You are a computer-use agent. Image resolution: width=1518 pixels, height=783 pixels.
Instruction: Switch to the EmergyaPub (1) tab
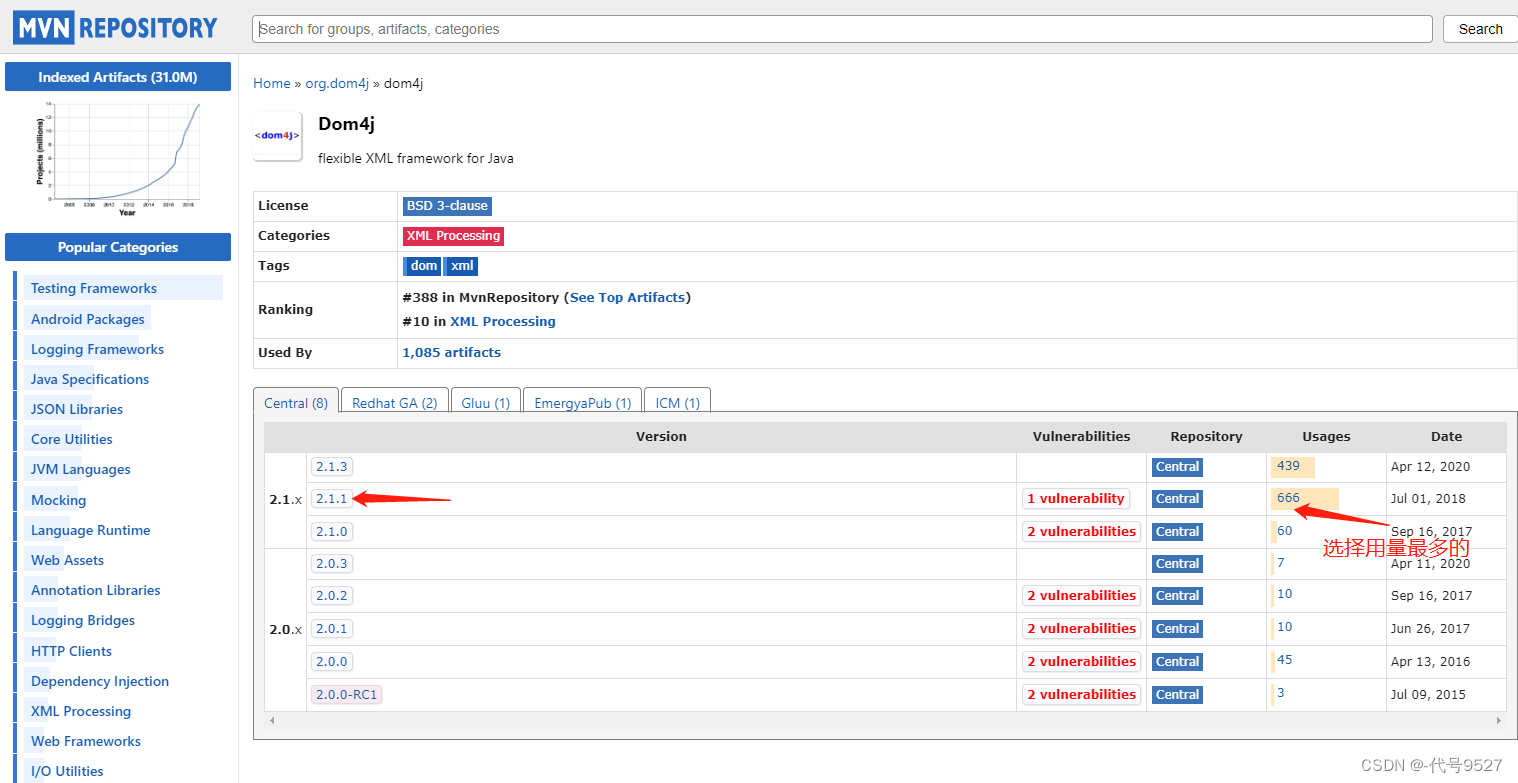tap(583, 403)
